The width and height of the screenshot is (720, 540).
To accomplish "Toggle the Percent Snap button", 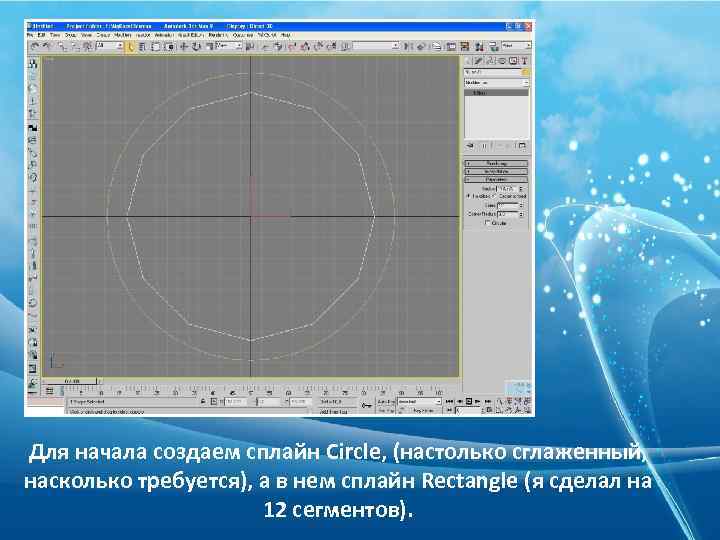I will [318, 46].
